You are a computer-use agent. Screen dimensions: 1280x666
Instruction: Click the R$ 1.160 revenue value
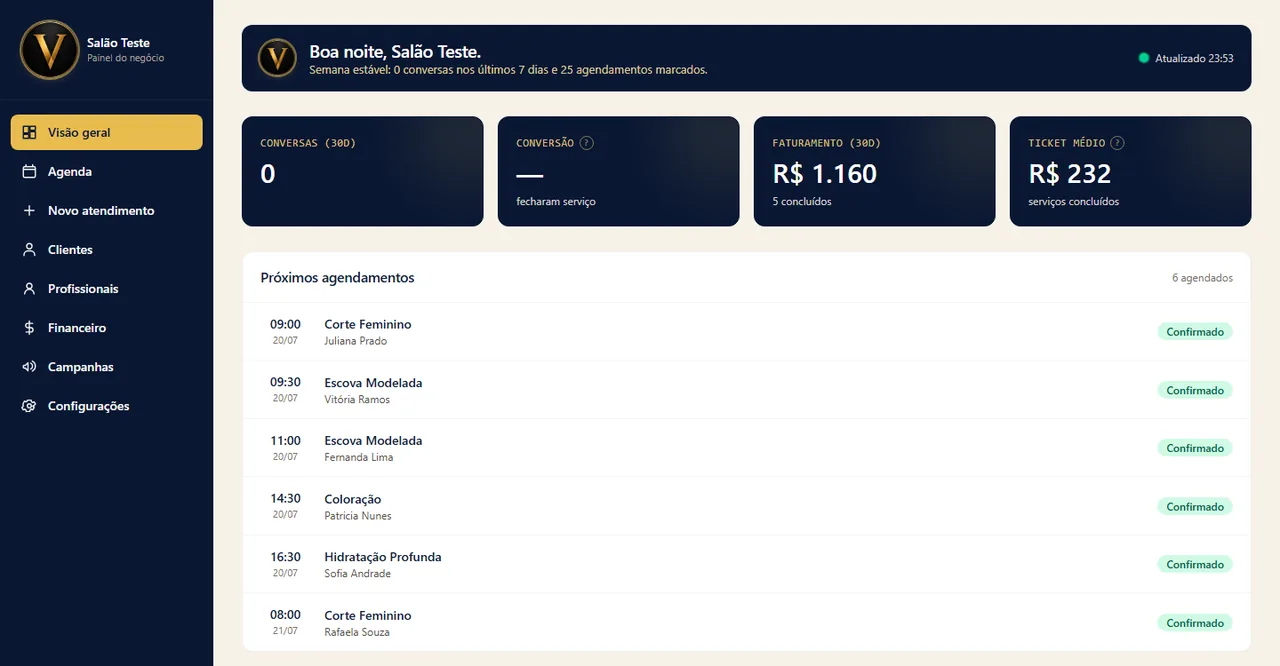point(825,174)
